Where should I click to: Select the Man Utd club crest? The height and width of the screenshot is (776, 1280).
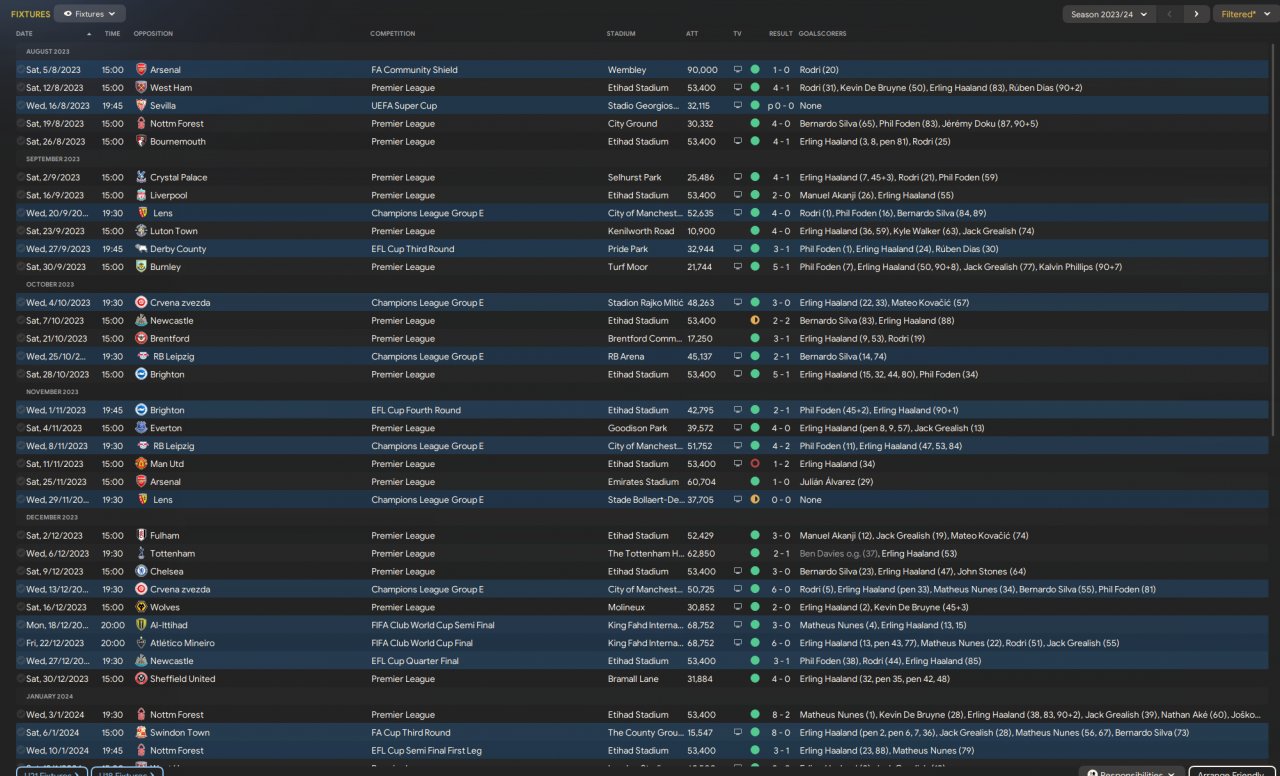pos(141,465)
